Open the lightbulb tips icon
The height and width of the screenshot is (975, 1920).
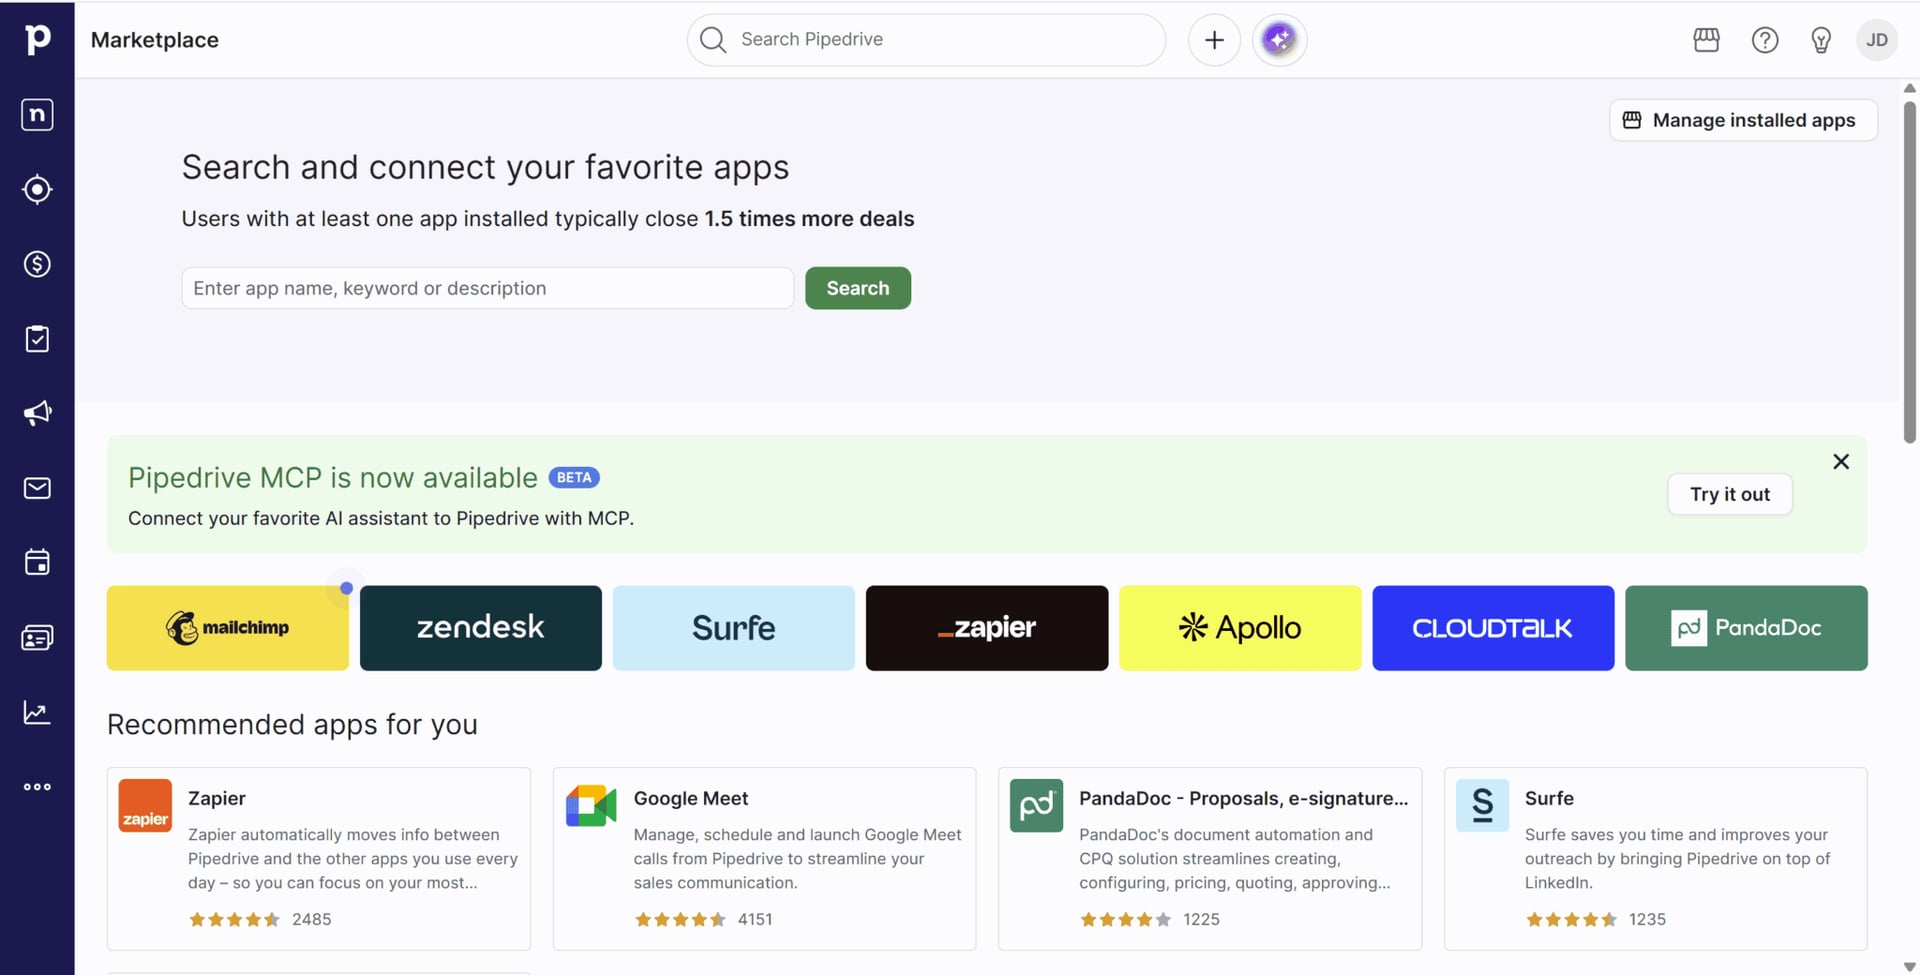[1821, 40]
